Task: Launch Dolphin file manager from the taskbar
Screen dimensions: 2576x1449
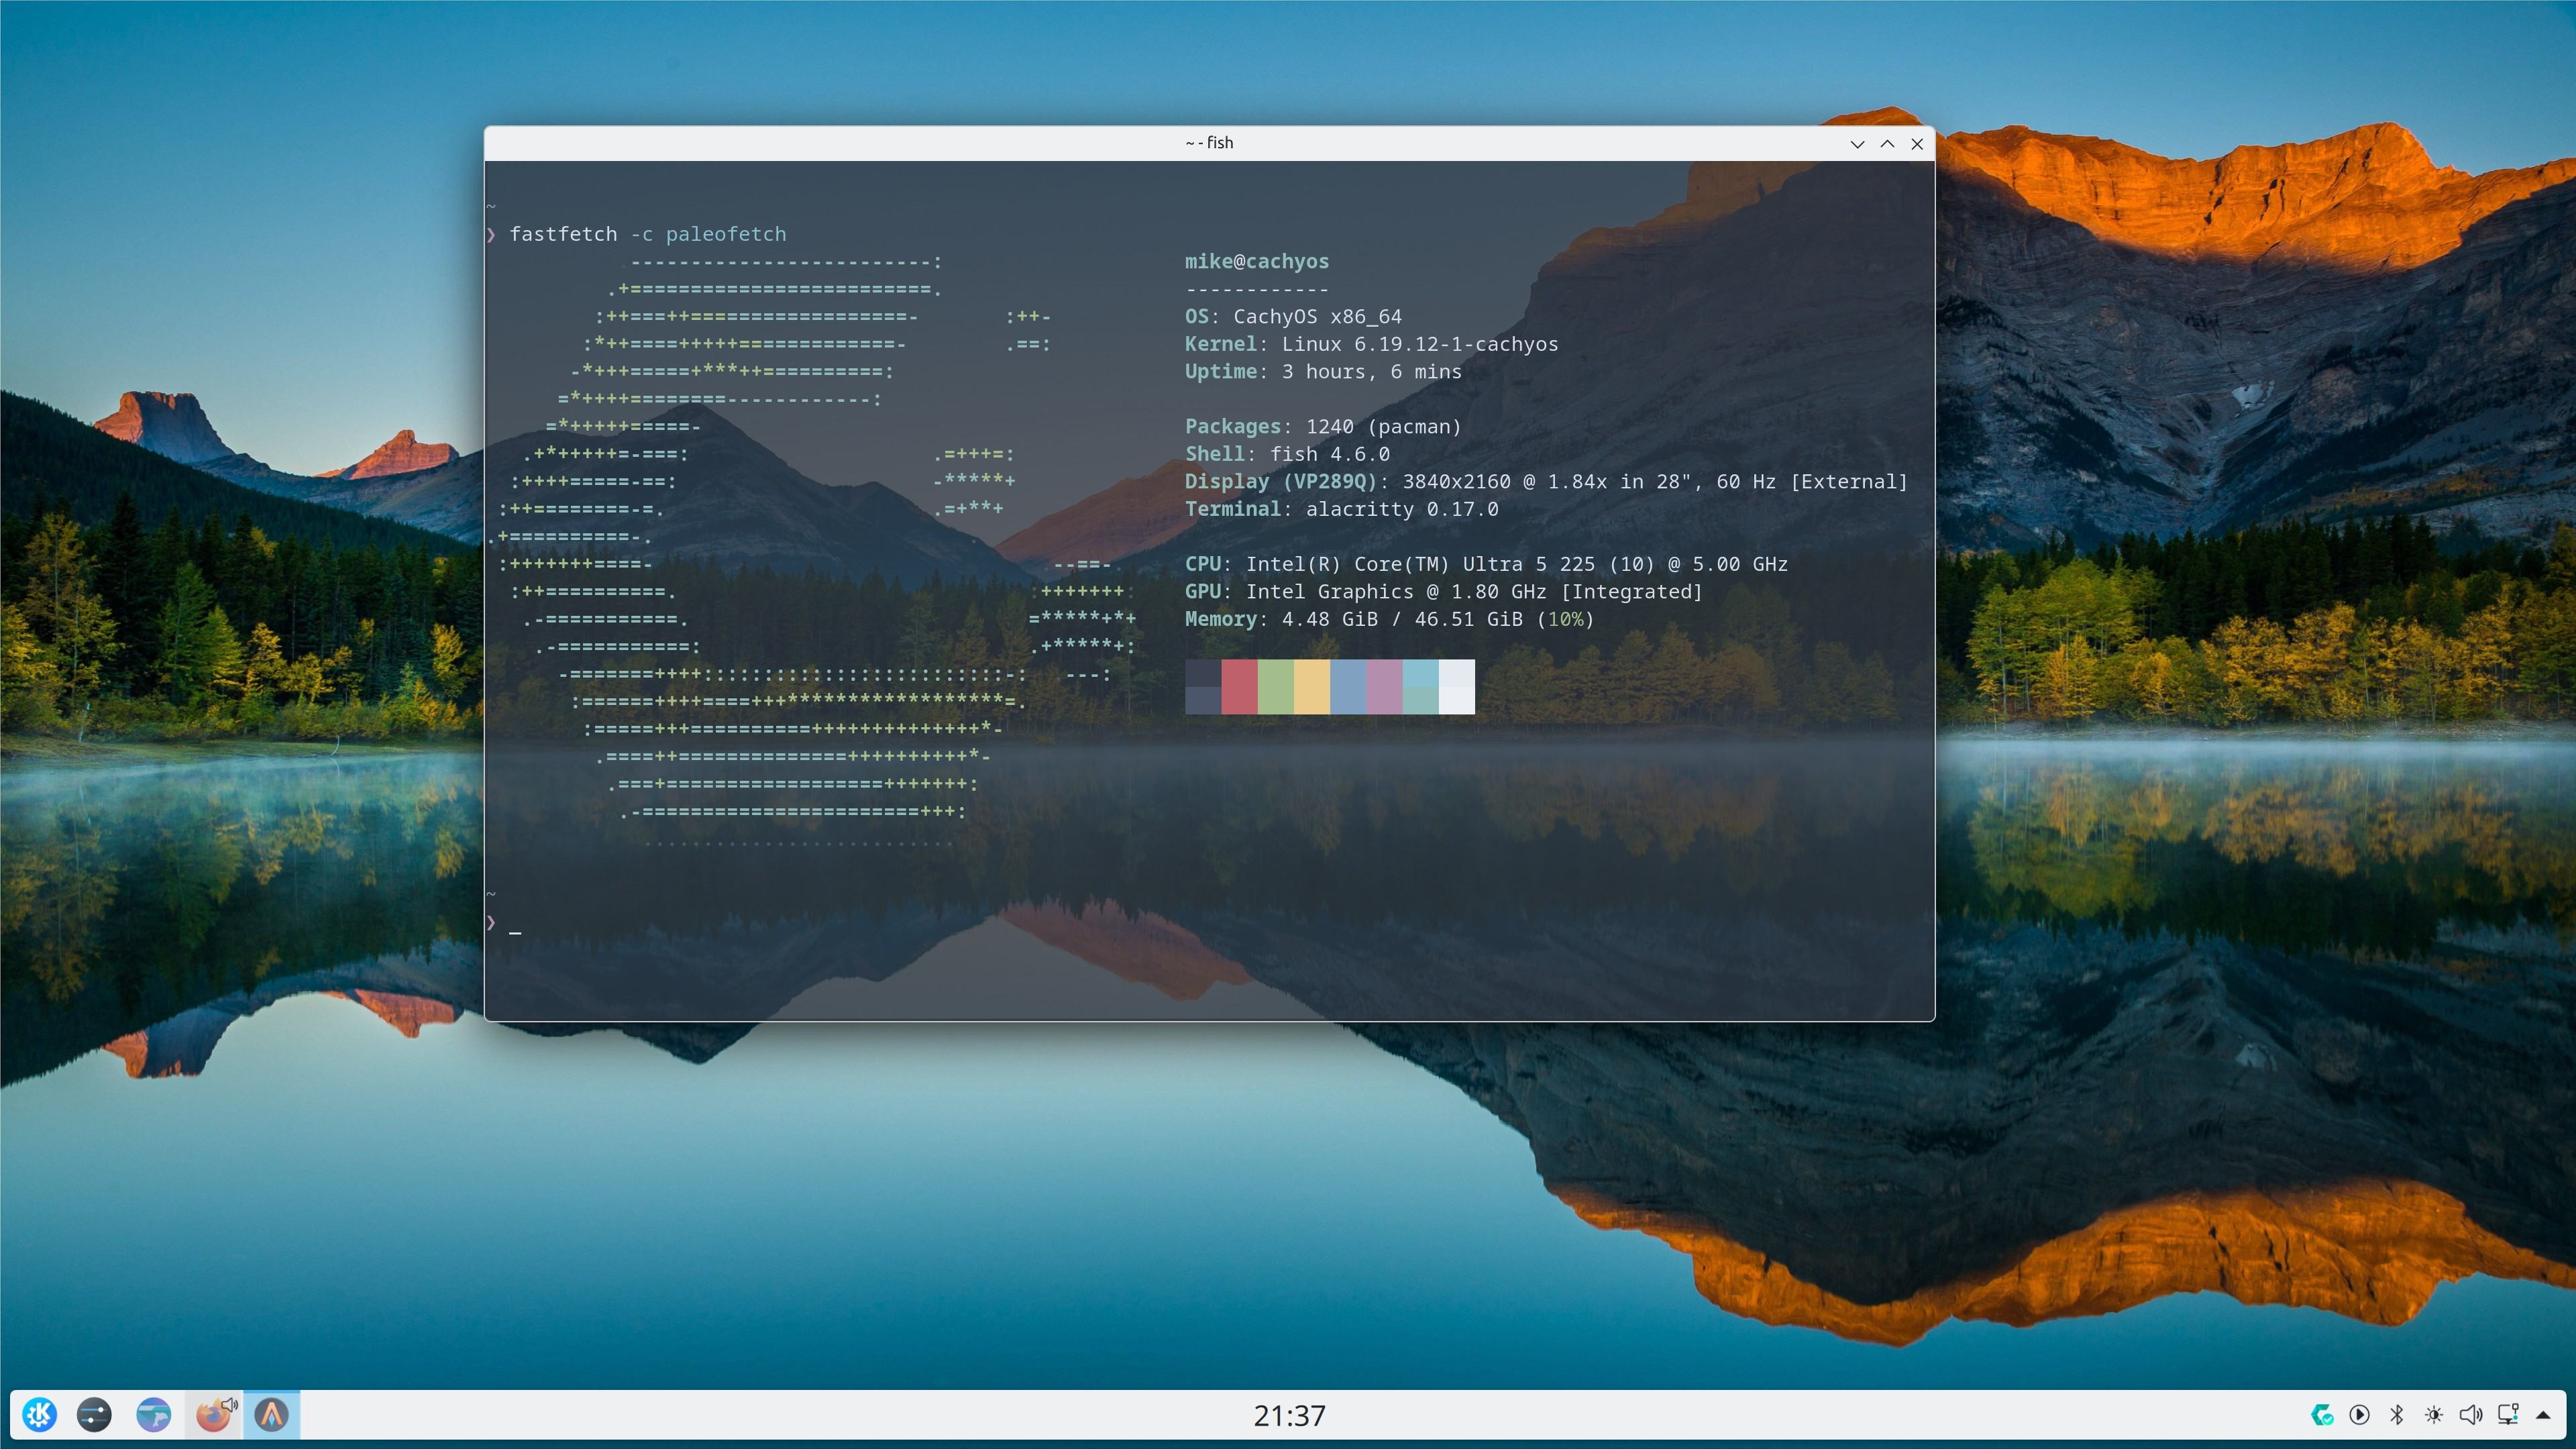Action: [x=153, y=1414]
